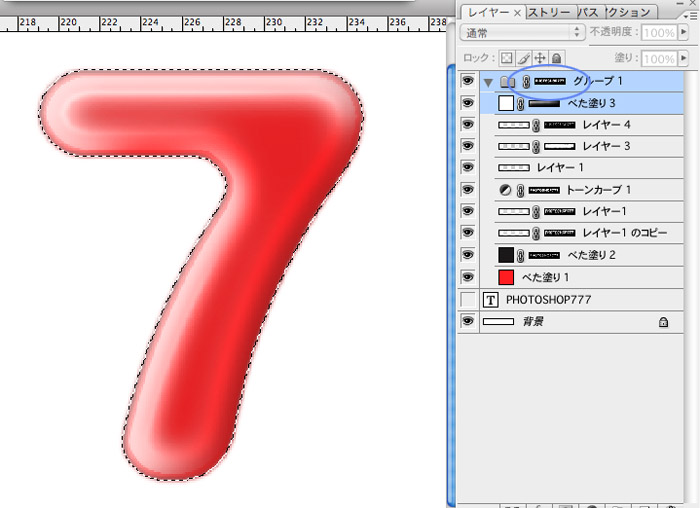Click padlock icon on 背景 layer

click(662, 322)
